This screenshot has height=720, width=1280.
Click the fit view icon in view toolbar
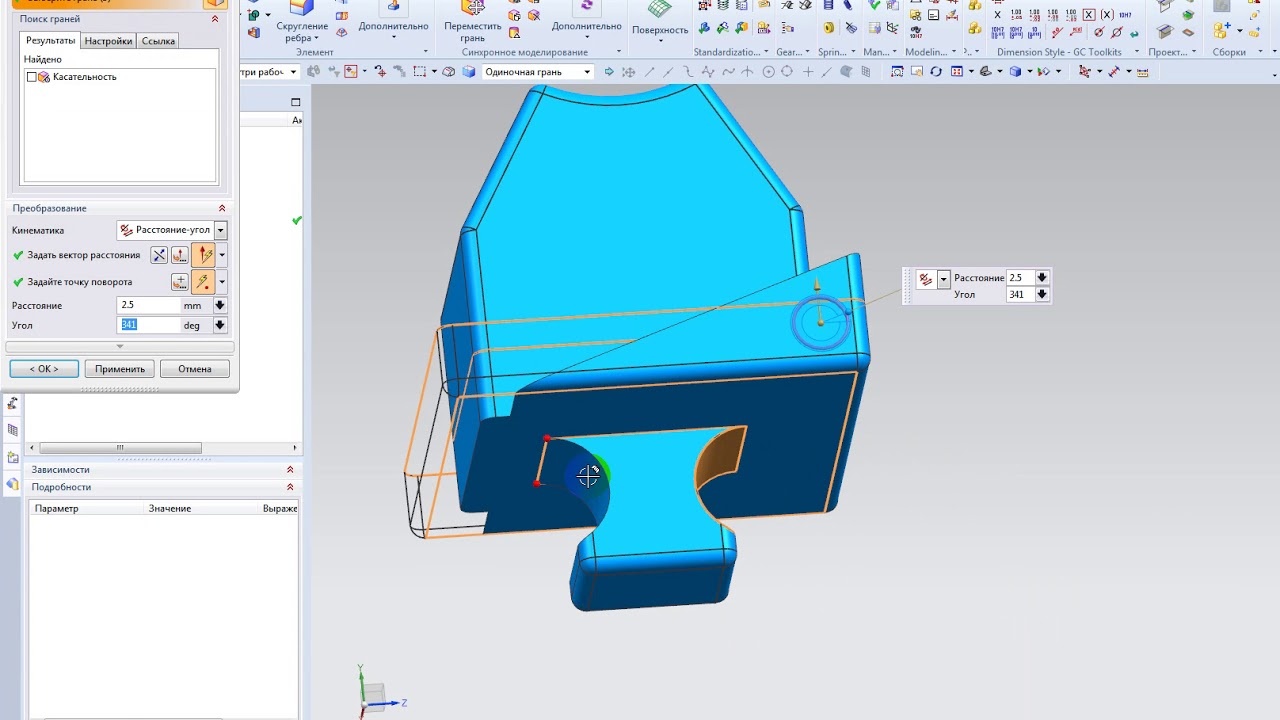pos(897,72)
